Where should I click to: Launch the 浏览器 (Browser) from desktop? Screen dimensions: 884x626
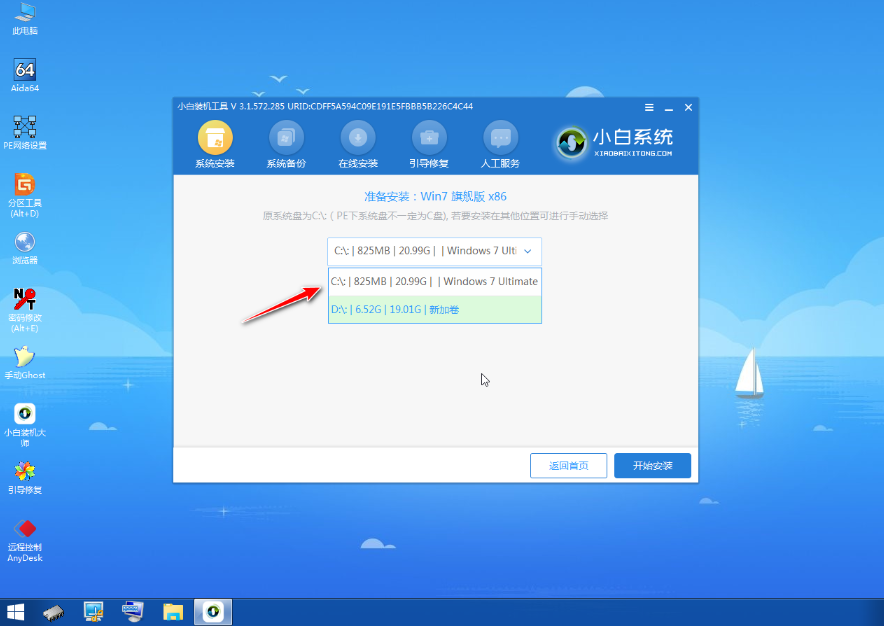[x=24, y=244]
